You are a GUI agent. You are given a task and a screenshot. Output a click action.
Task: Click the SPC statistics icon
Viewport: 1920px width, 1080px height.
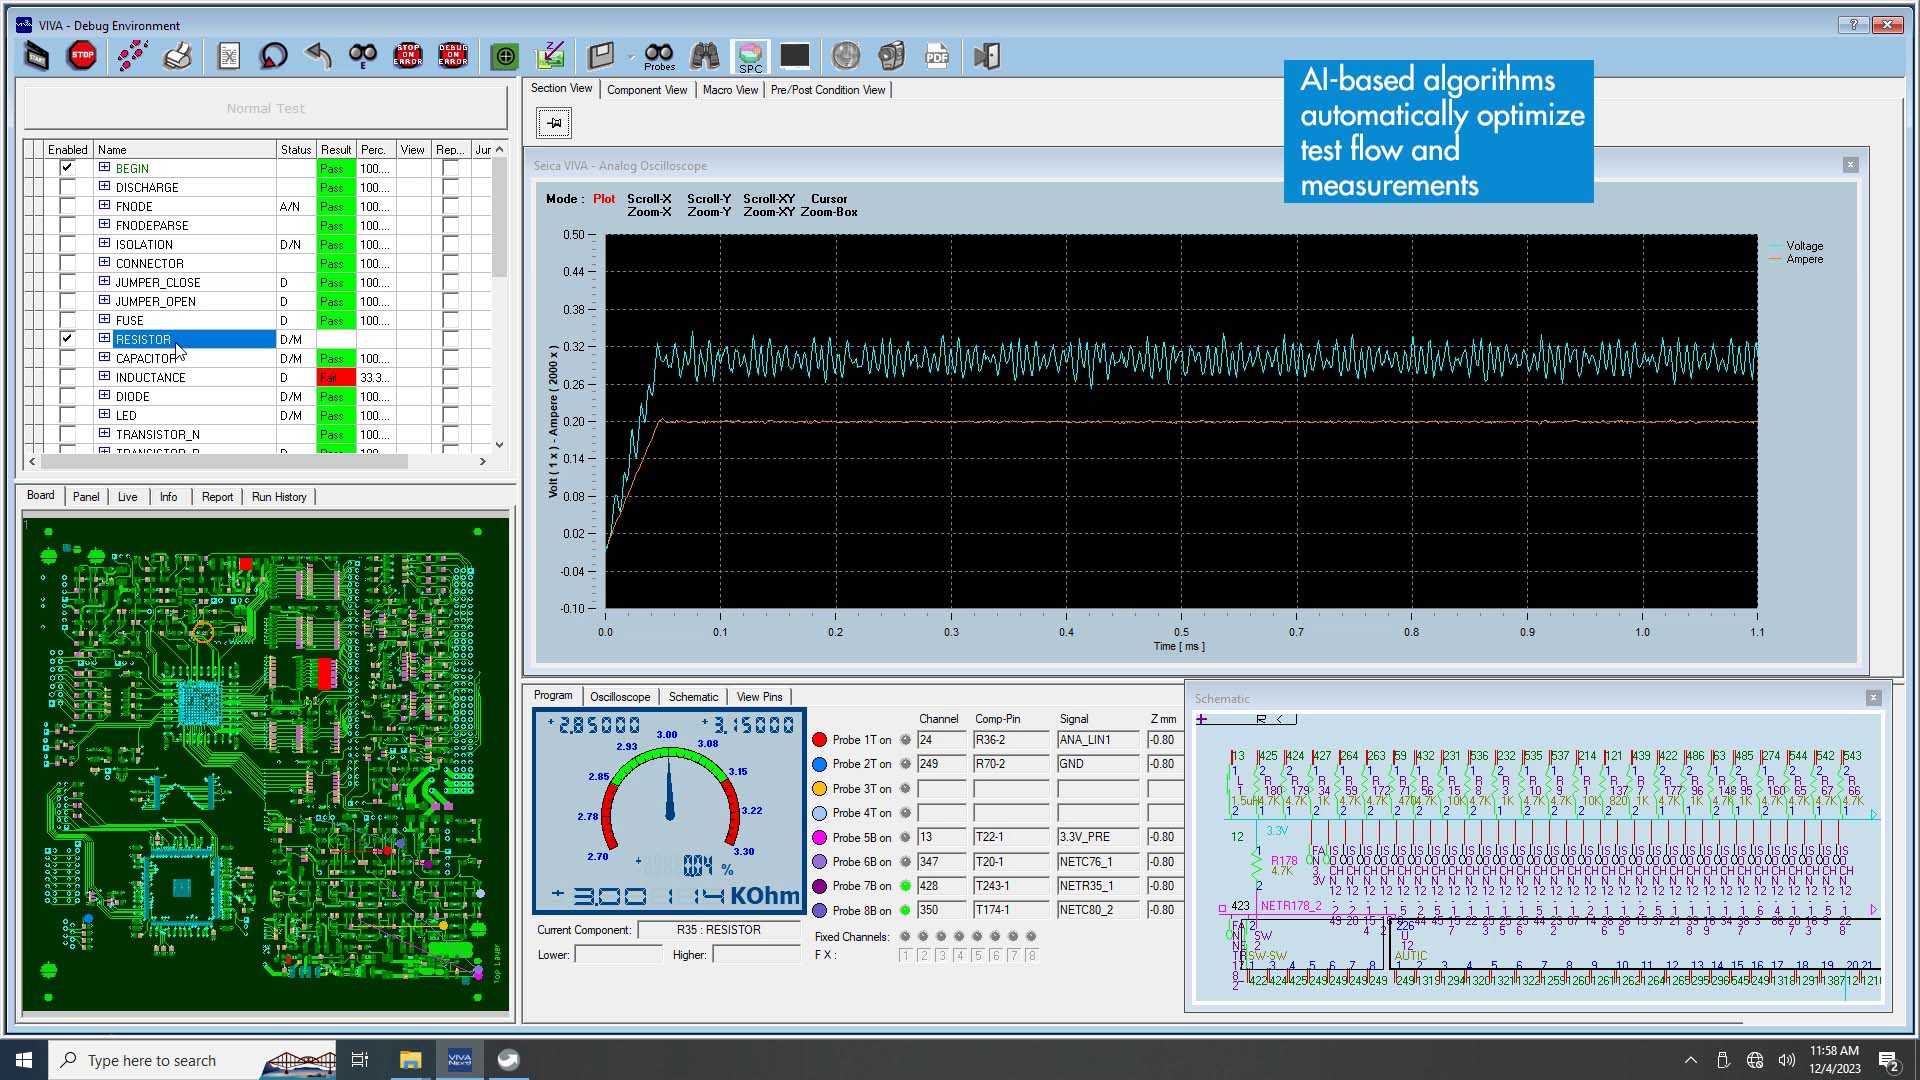[x=750, y=56]
